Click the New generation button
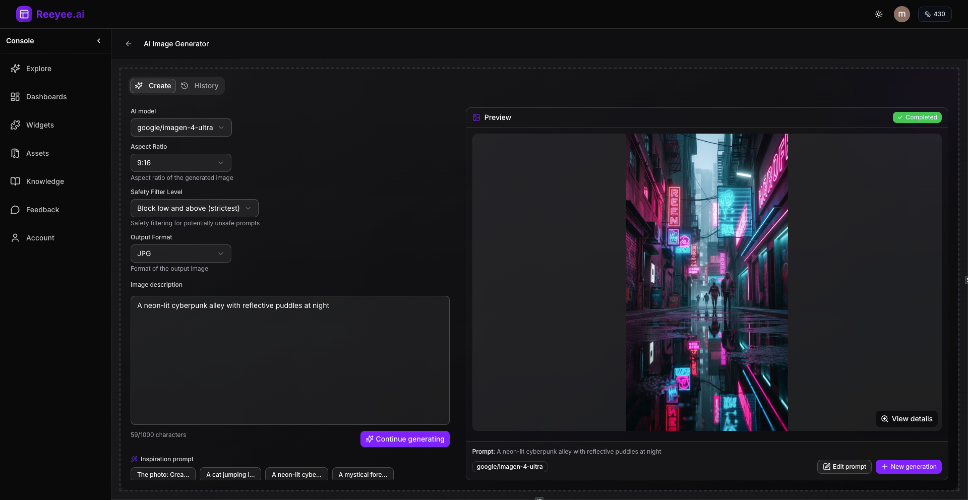Image resolution: width=968 pixels, height=500 pixels. pyautogui.click(x=909, y=467)
